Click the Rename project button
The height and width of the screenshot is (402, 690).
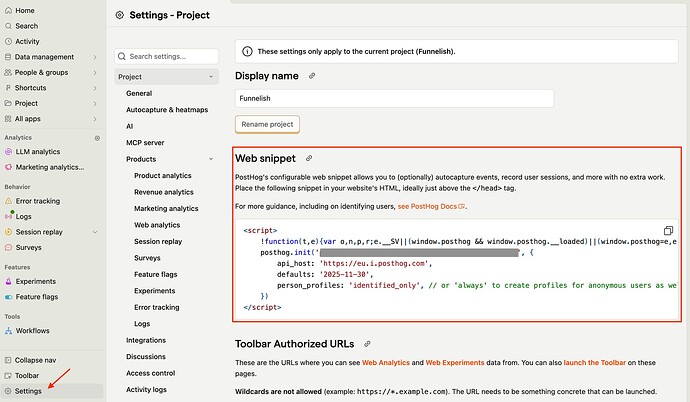click(267, 124)
